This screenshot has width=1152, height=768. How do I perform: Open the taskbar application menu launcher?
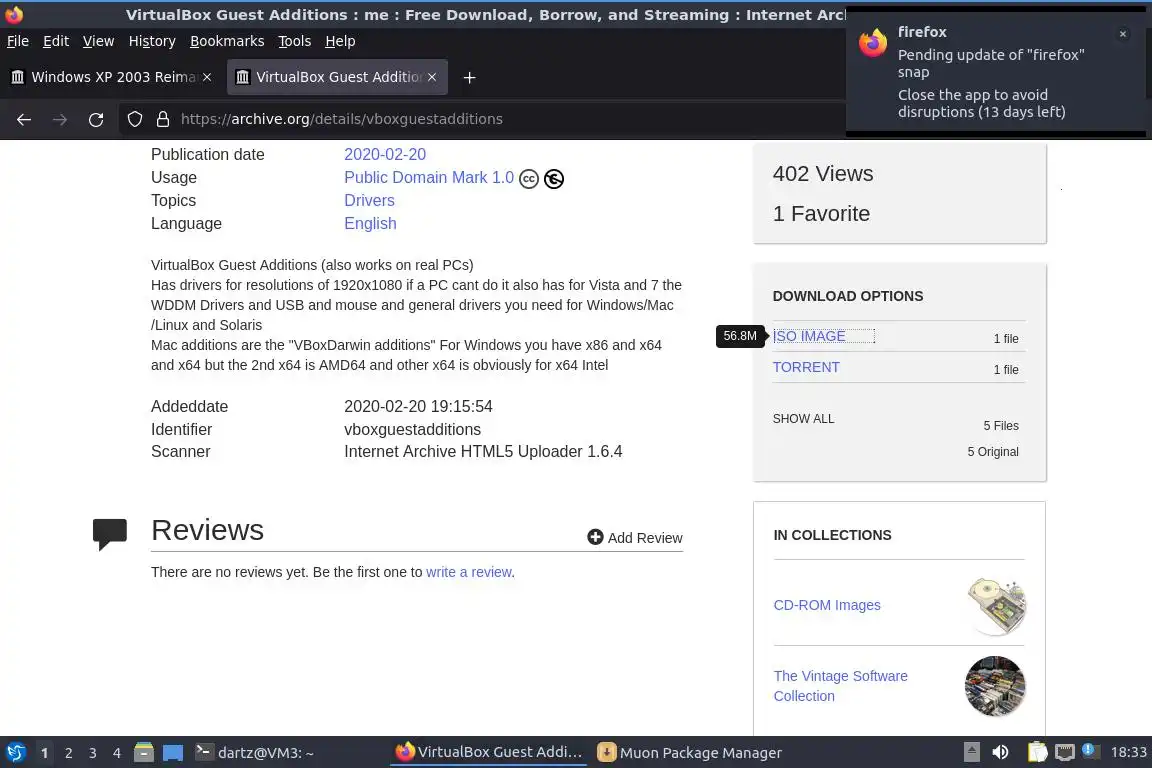(x=15, y=753)
